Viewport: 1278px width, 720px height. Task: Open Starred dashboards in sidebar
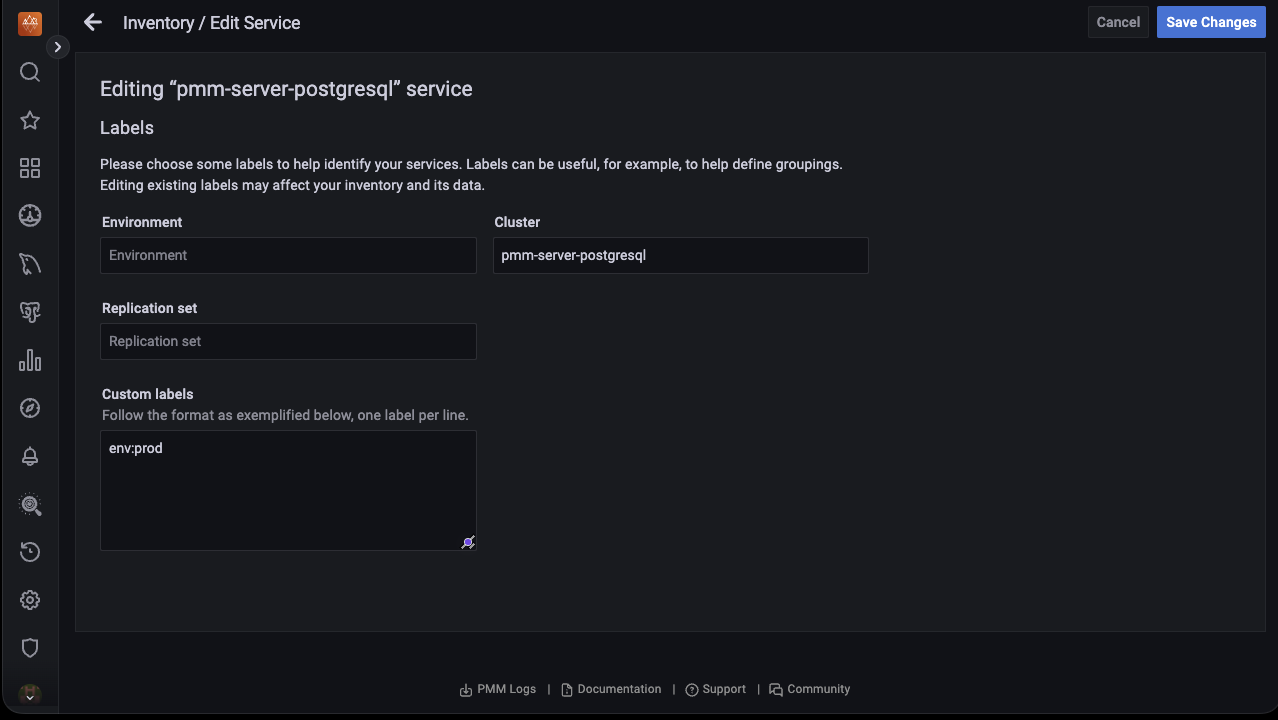coord(30,120)
